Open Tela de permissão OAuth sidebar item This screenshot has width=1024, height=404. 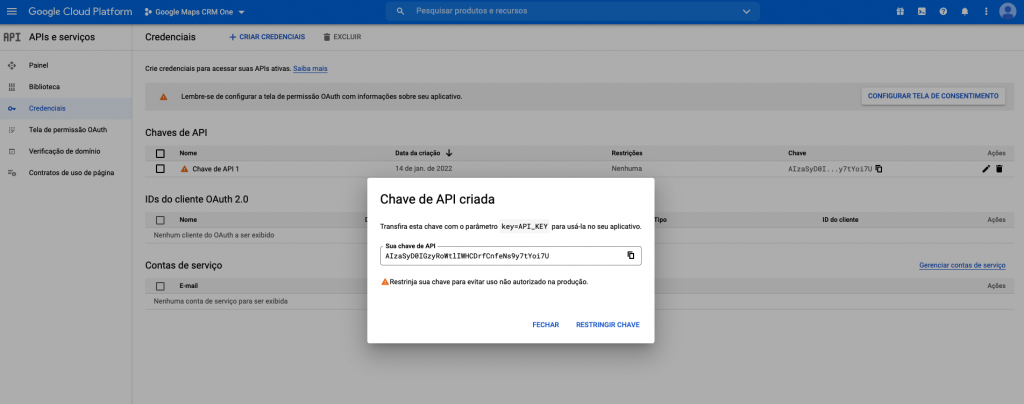pos(68,130)
